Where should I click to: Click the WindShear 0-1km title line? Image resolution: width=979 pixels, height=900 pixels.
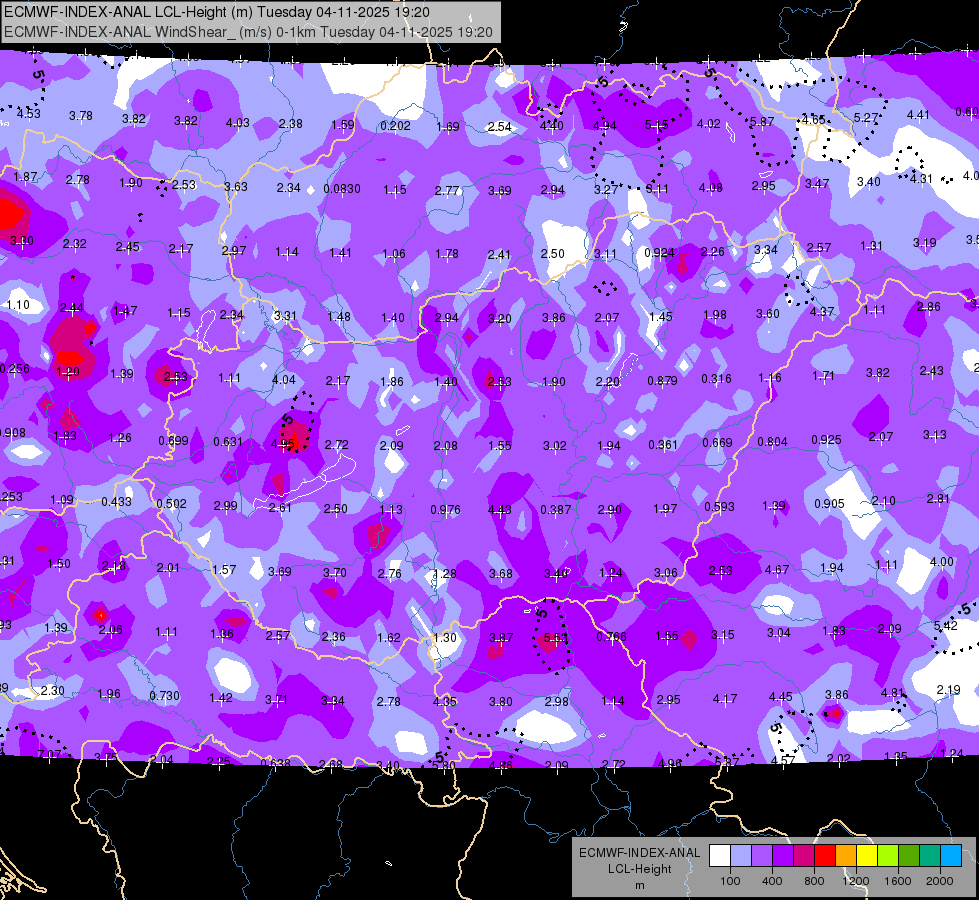(248, 32)
